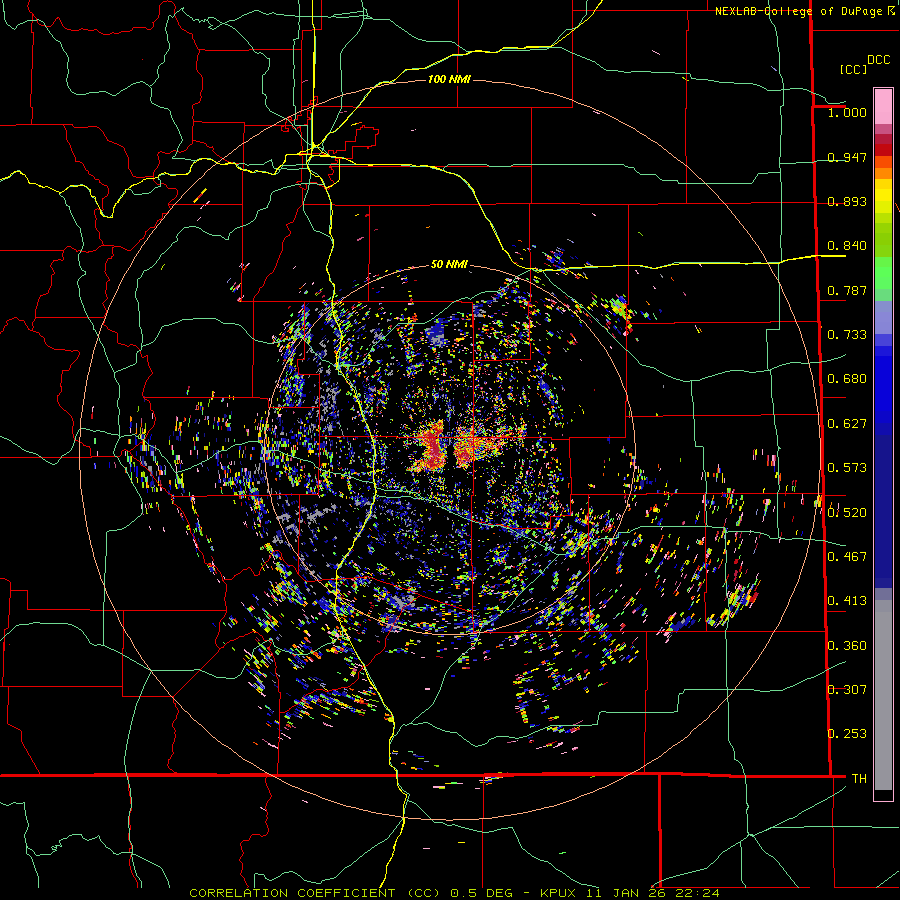Select the 0.360 legend value

coord(847,645)
